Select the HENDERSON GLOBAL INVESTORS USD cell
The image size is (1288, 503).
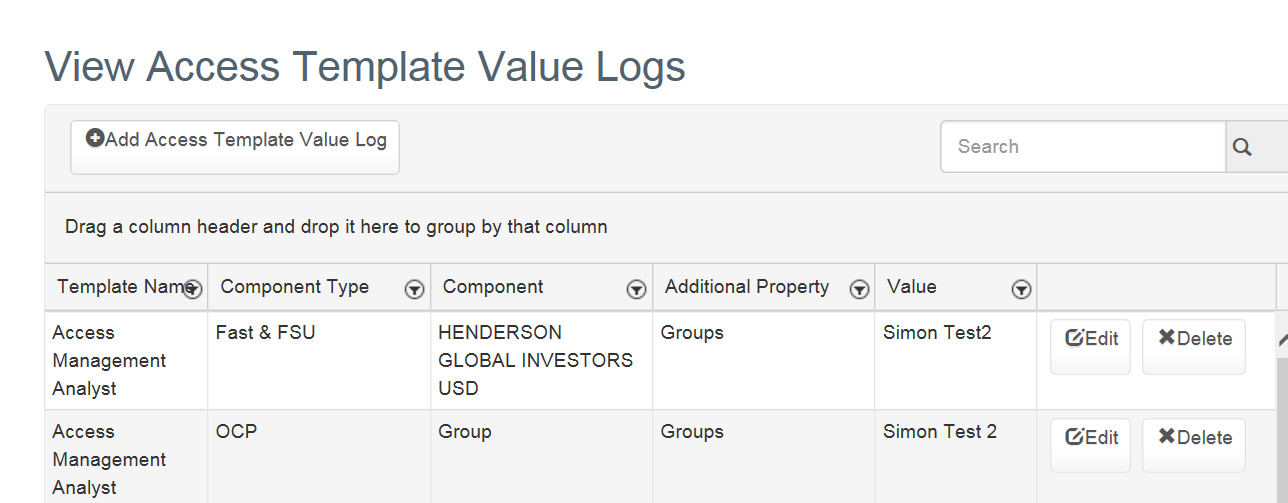coord(536,360)
